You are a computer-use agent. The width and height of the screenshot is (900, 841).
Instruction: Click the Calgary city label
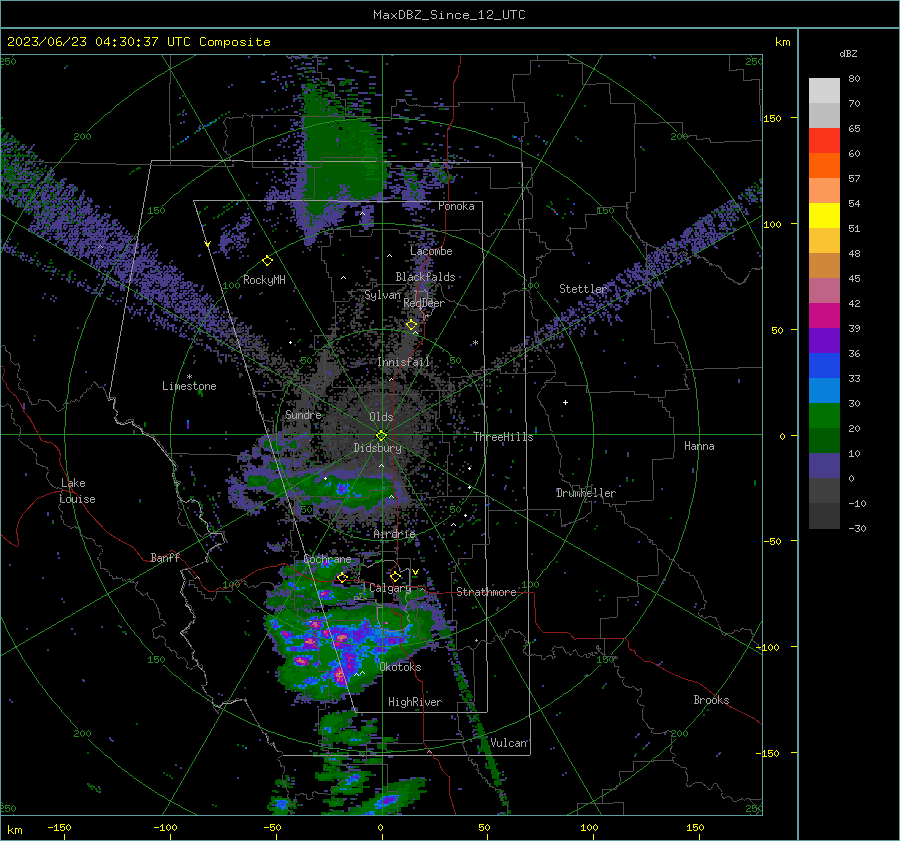[390, 588]
